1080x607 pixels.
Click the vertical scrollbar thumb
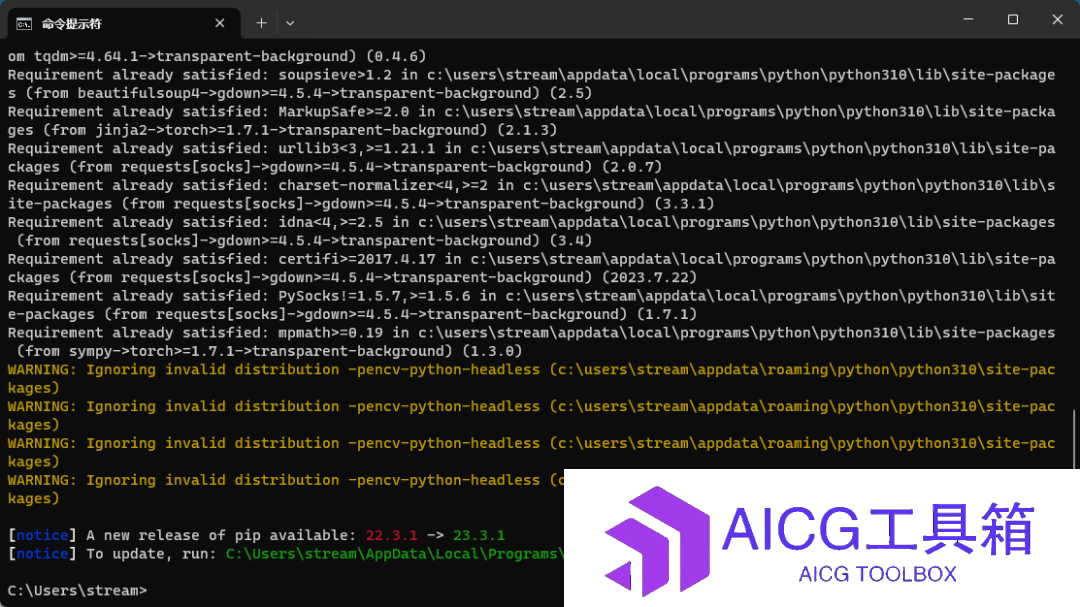(1074, 439)
